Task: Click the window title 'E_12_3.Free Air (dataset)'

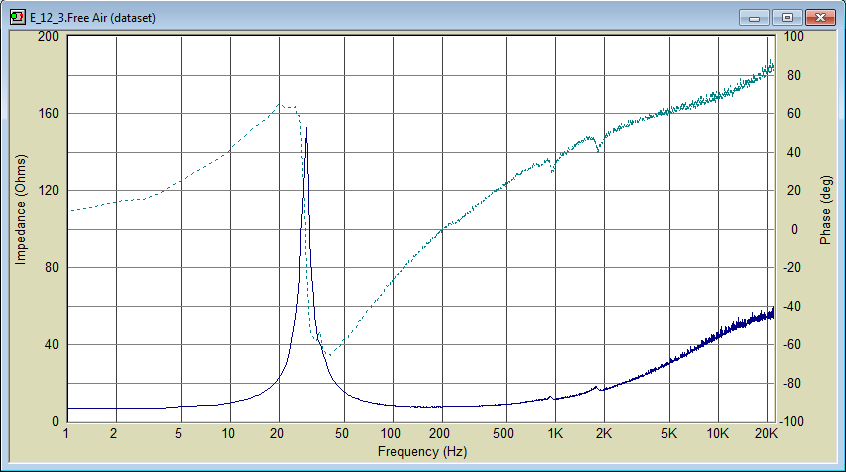Action: 93,18
